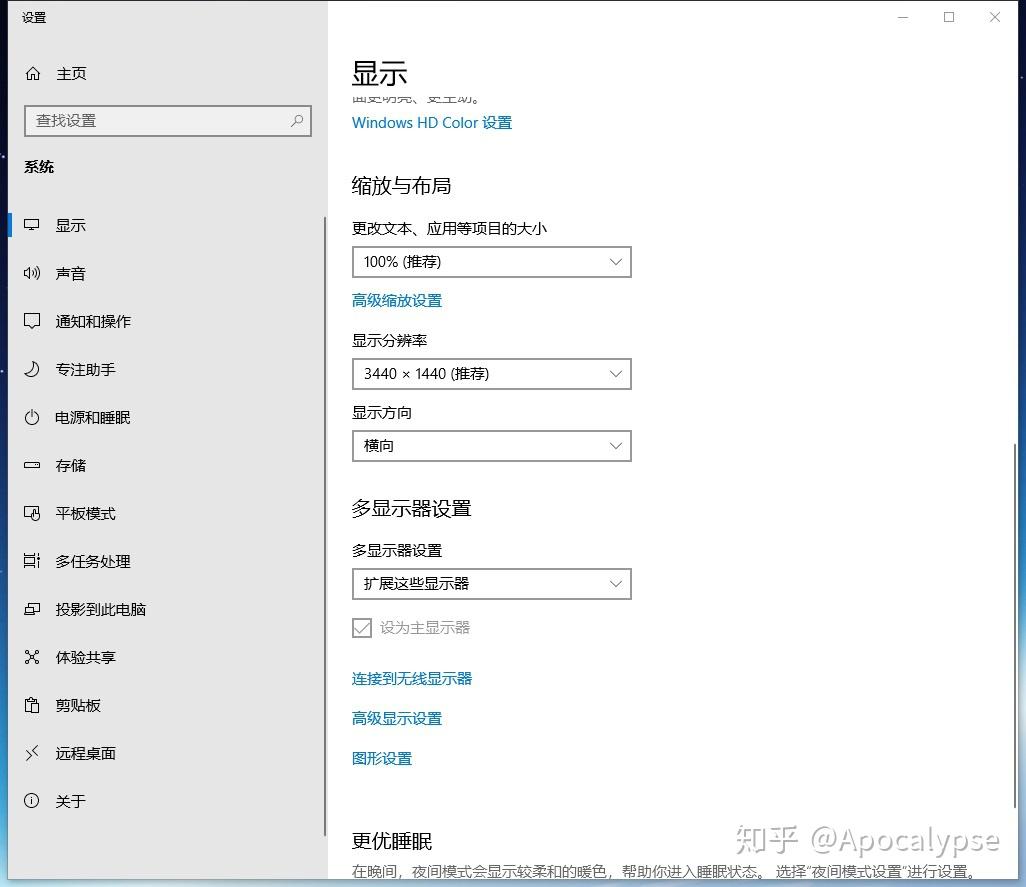
Task: Open Windows HD Color 设置 link
Action: pyautogui.click(x=431, y=122)
